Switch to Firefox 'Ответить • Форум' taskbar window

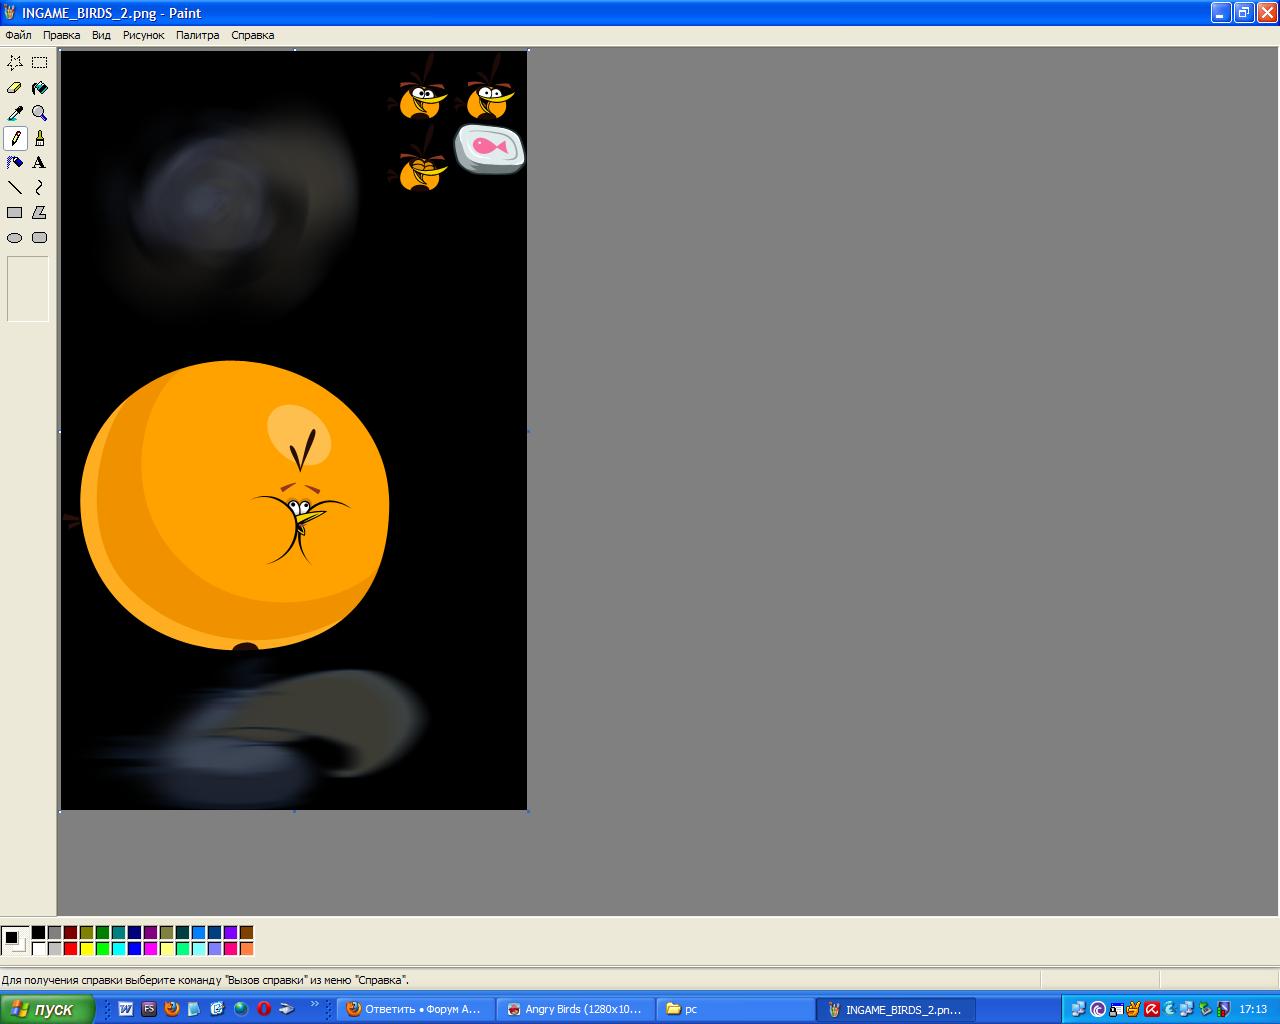coord(415,1009)
